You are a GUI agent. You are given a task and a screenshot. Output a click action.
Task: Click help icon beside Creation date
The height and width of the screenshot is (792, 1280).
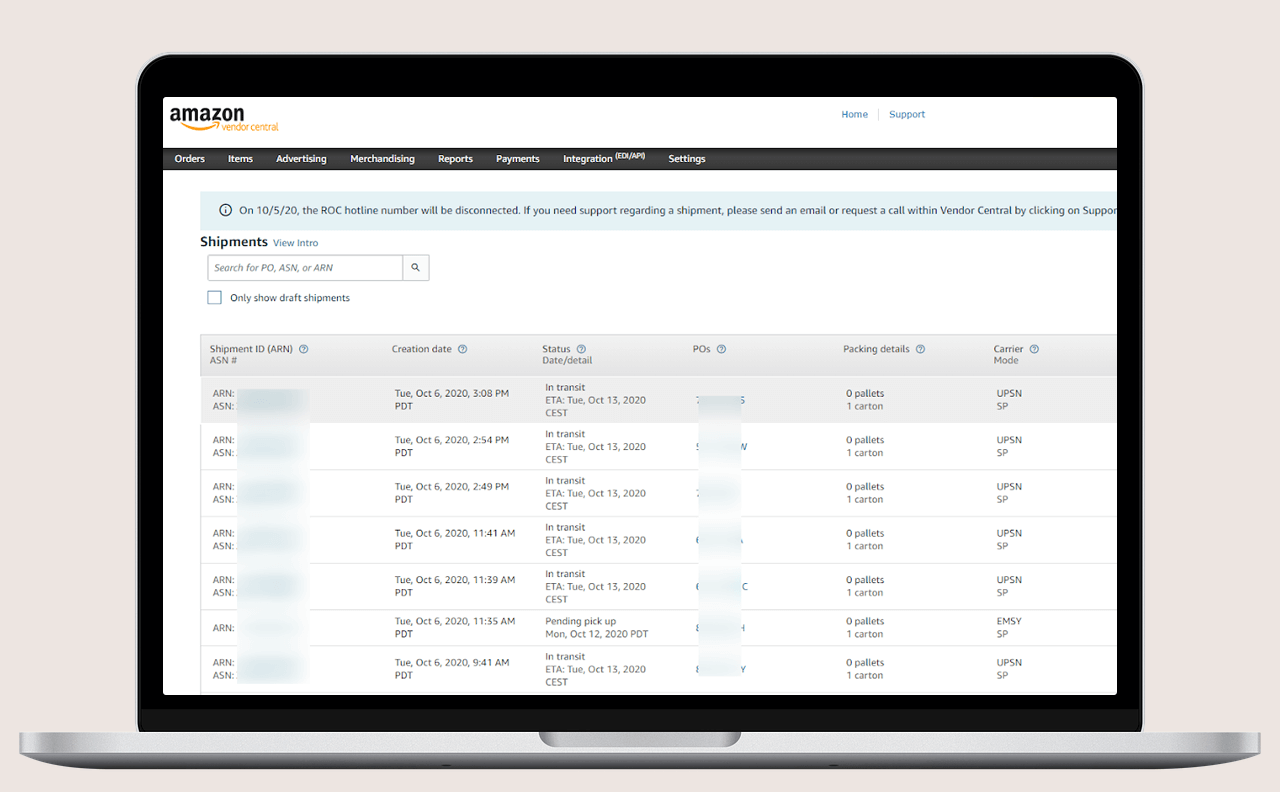462,349
